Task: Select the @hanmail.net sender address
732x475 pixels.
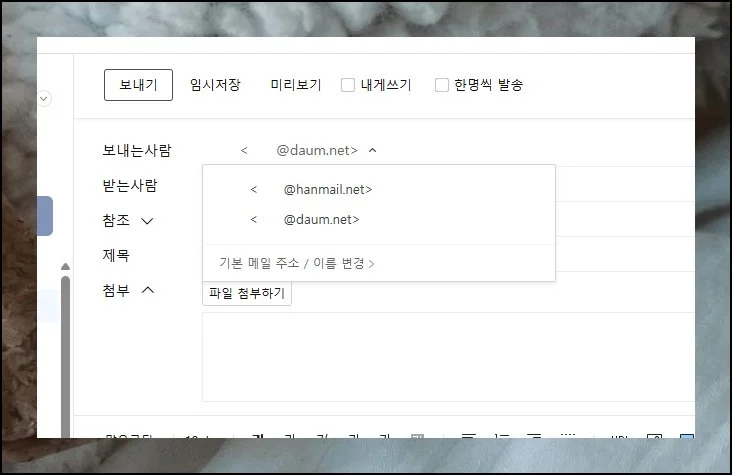Action: click(x=312, y=189)
